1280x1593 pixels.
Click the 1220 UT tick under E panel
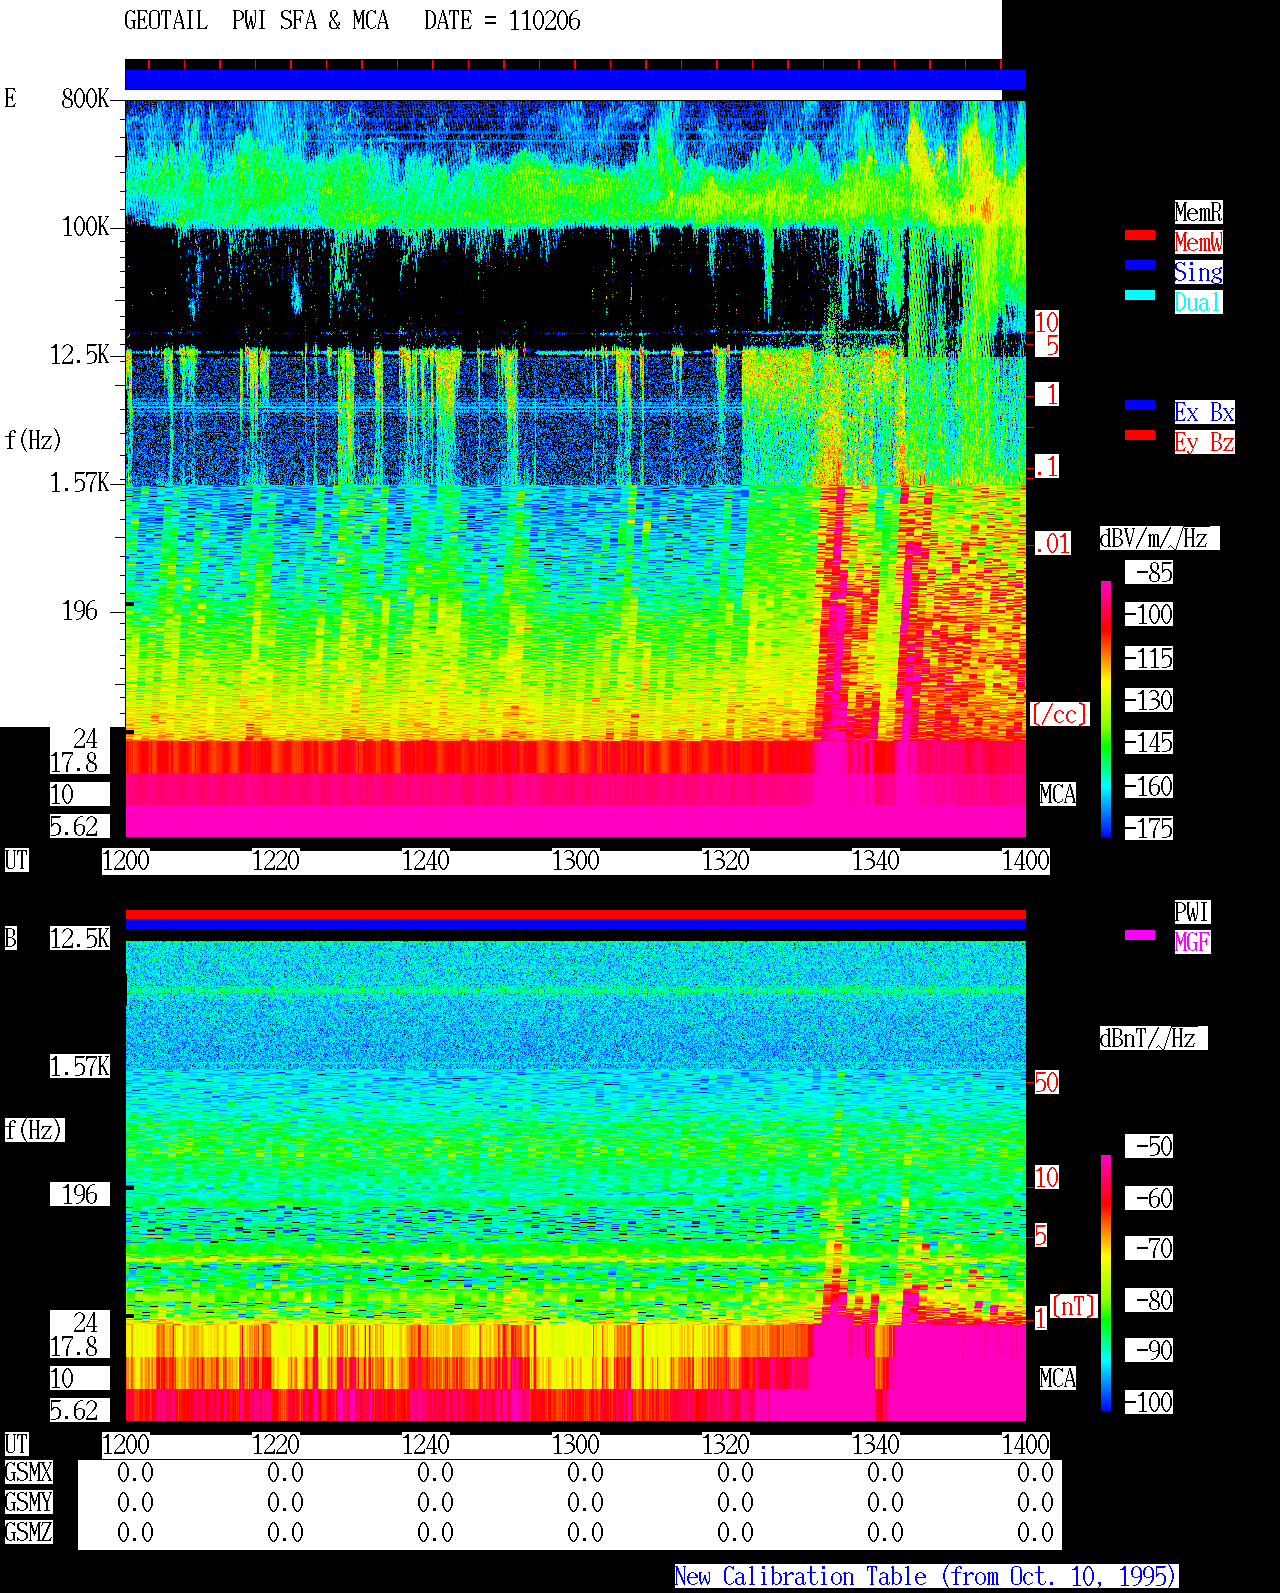pyautogui.click(x=275, y=860)
